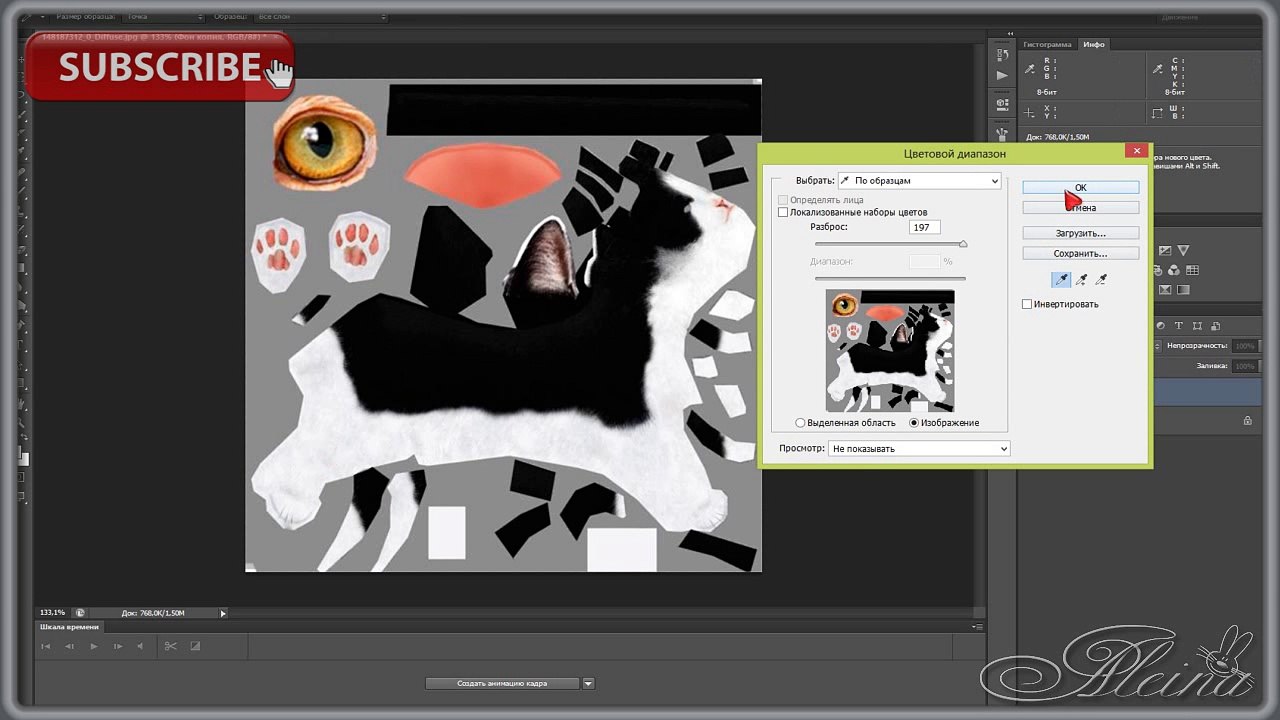Click the scissors split icon in timeline

click(171, 646)
